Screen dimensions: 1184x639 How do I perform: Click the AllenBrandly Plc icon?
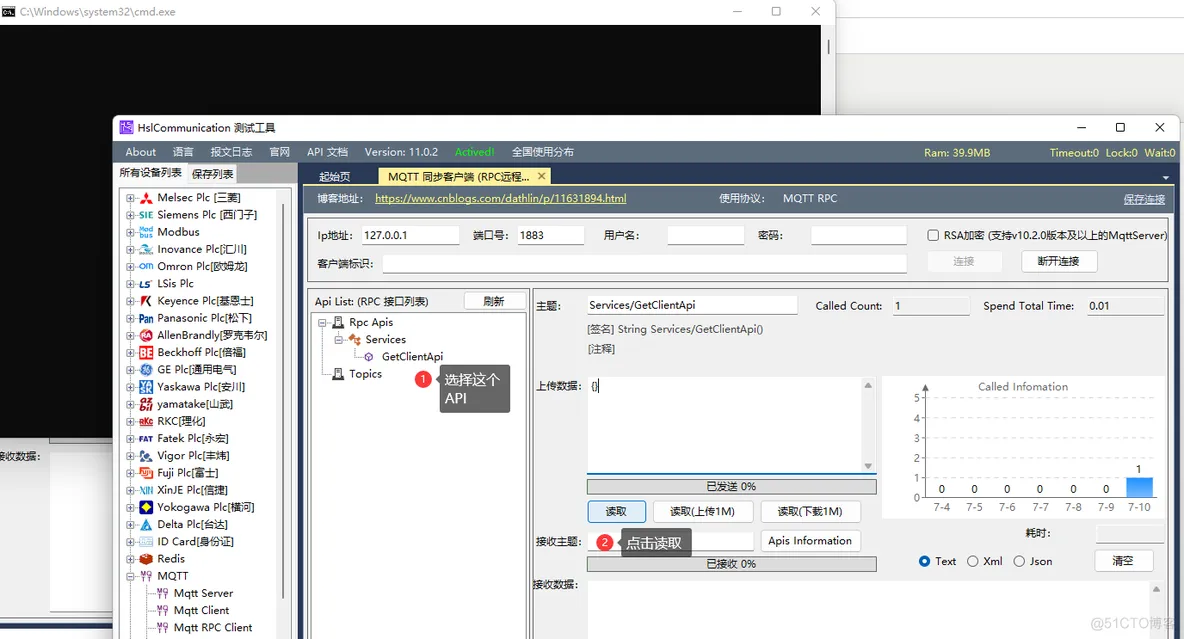tap(146, 335)
